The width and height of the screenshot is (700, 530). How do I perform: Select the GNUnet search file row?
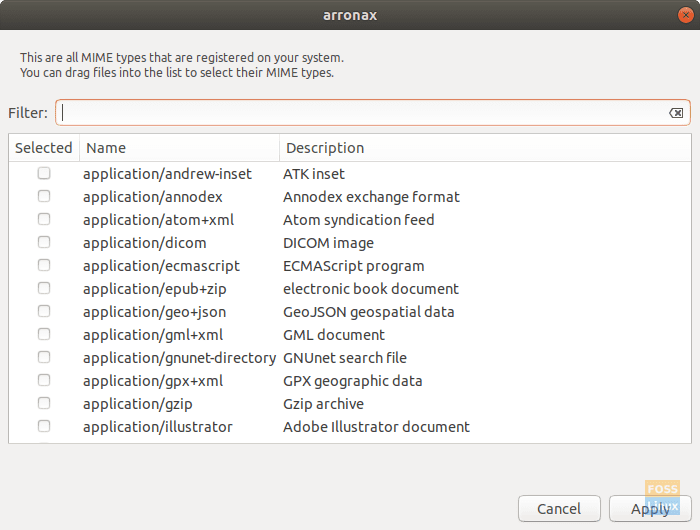(x=344, y=358)
